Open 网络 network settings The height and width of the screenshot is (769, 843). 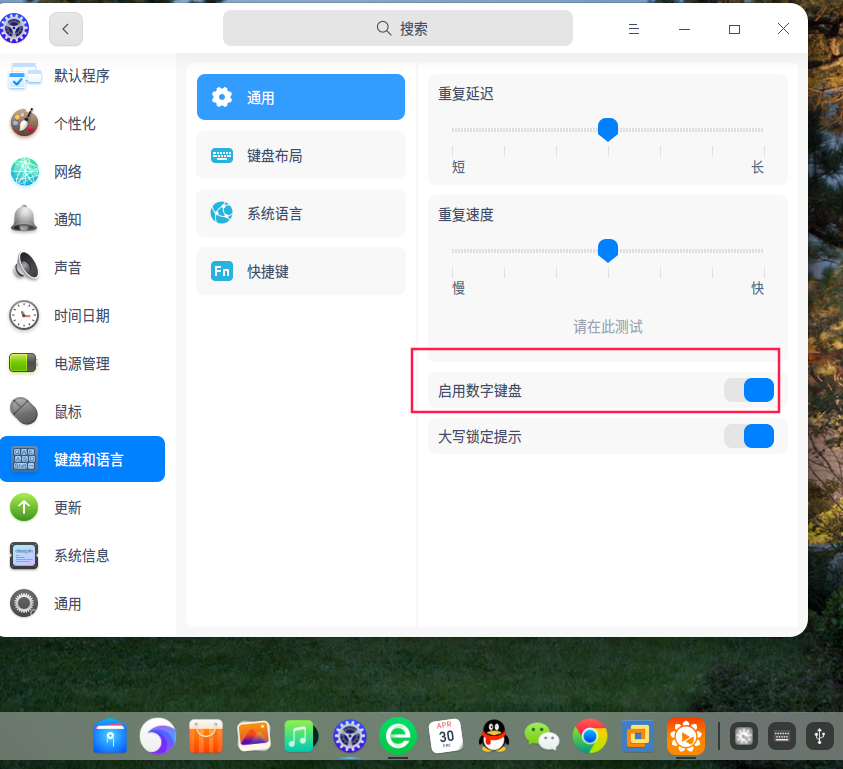coord(82,172)
